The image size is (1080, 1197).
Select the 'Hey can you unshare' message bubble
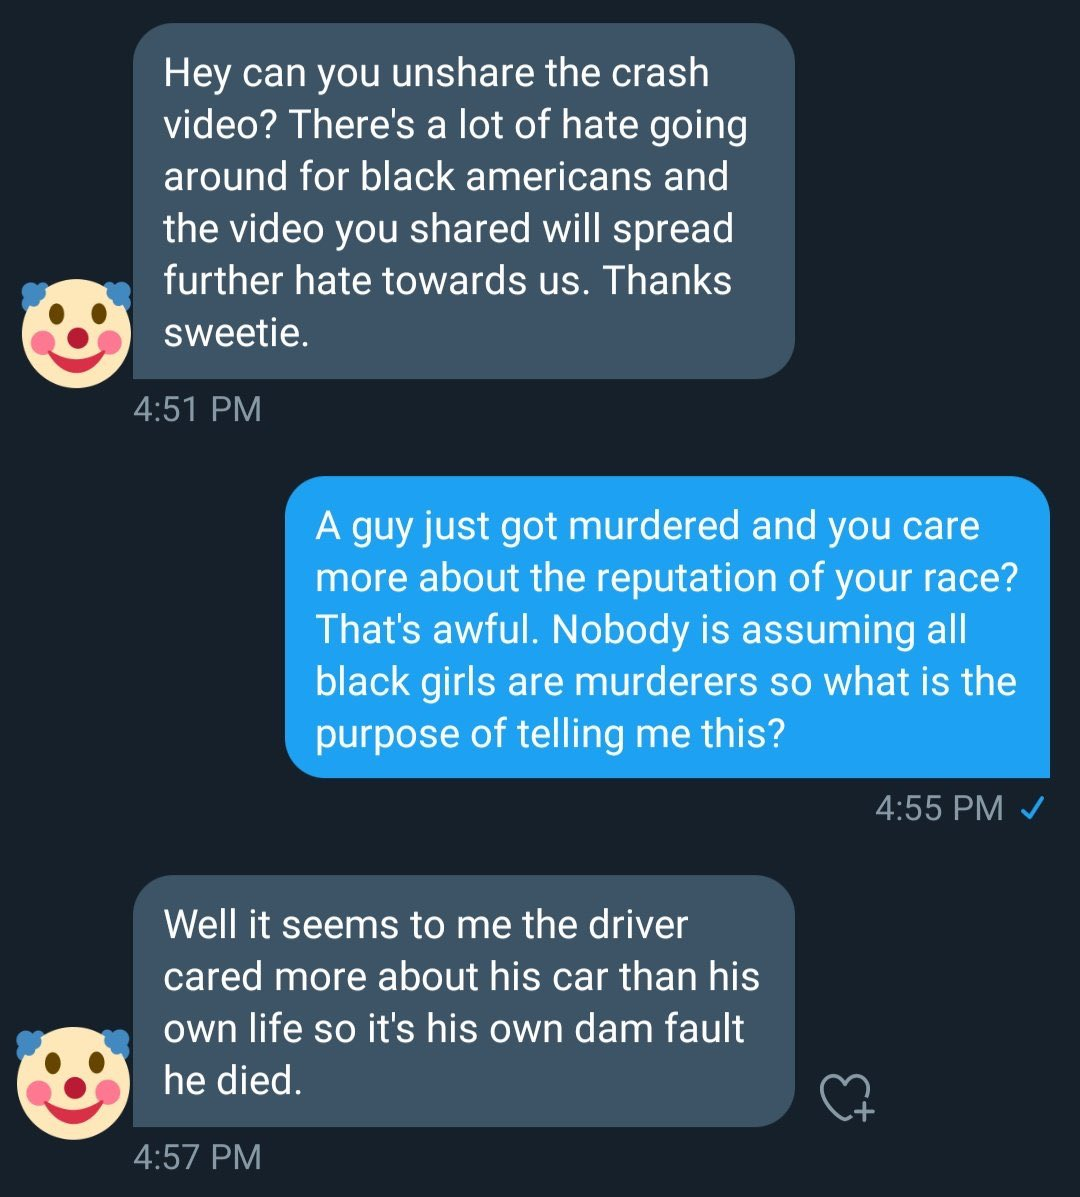click(463, 202)
